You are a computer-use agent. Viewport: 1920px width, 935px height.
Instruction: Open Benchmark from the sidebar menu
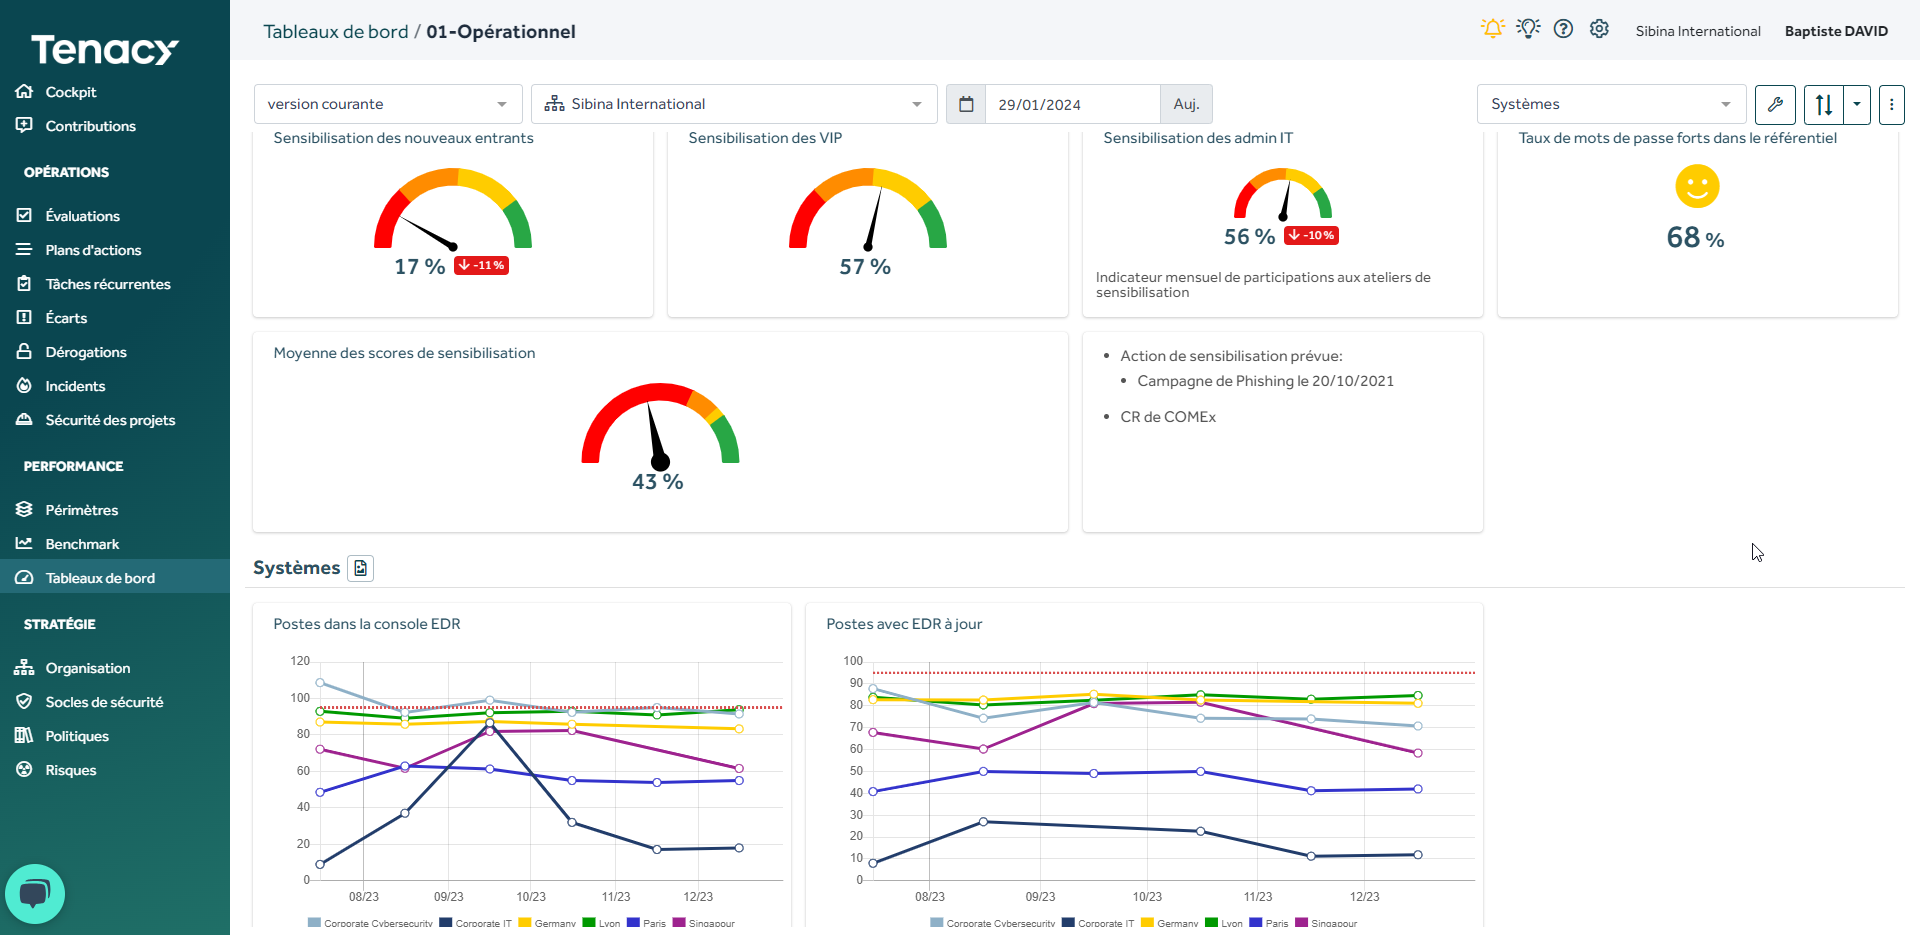[x=82, y=544]
